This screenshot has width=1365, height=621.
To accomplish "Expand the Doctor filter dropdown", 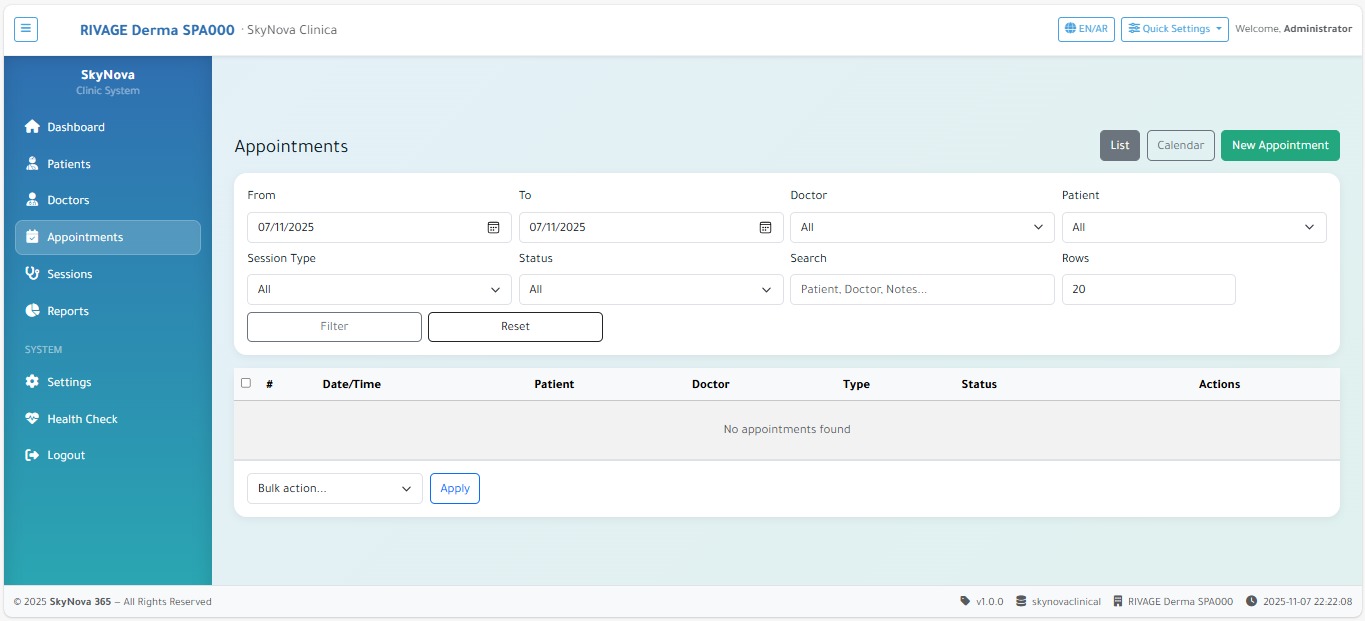I will pyautogui.click(x=921, y=227).
